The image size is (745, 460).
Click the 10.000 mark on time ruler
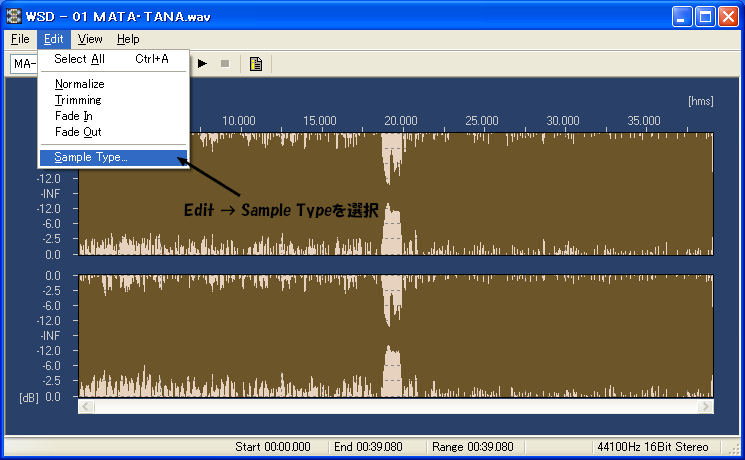click(239, 121)
